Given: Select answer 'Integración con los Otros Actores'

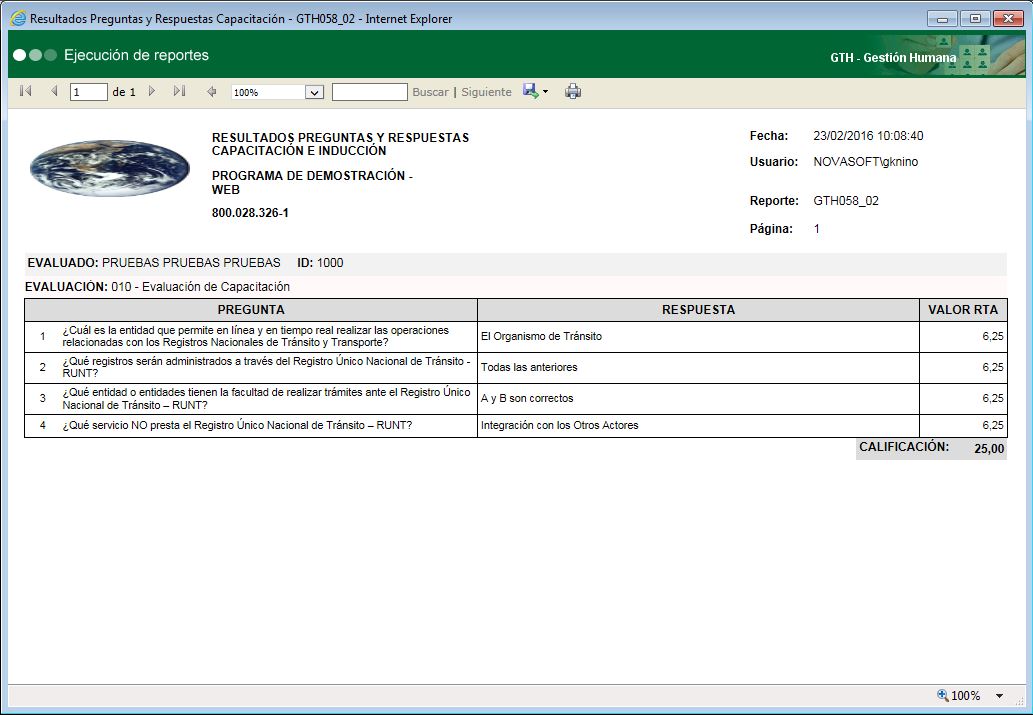Looking at the screenshot, I should click(560, 425).
